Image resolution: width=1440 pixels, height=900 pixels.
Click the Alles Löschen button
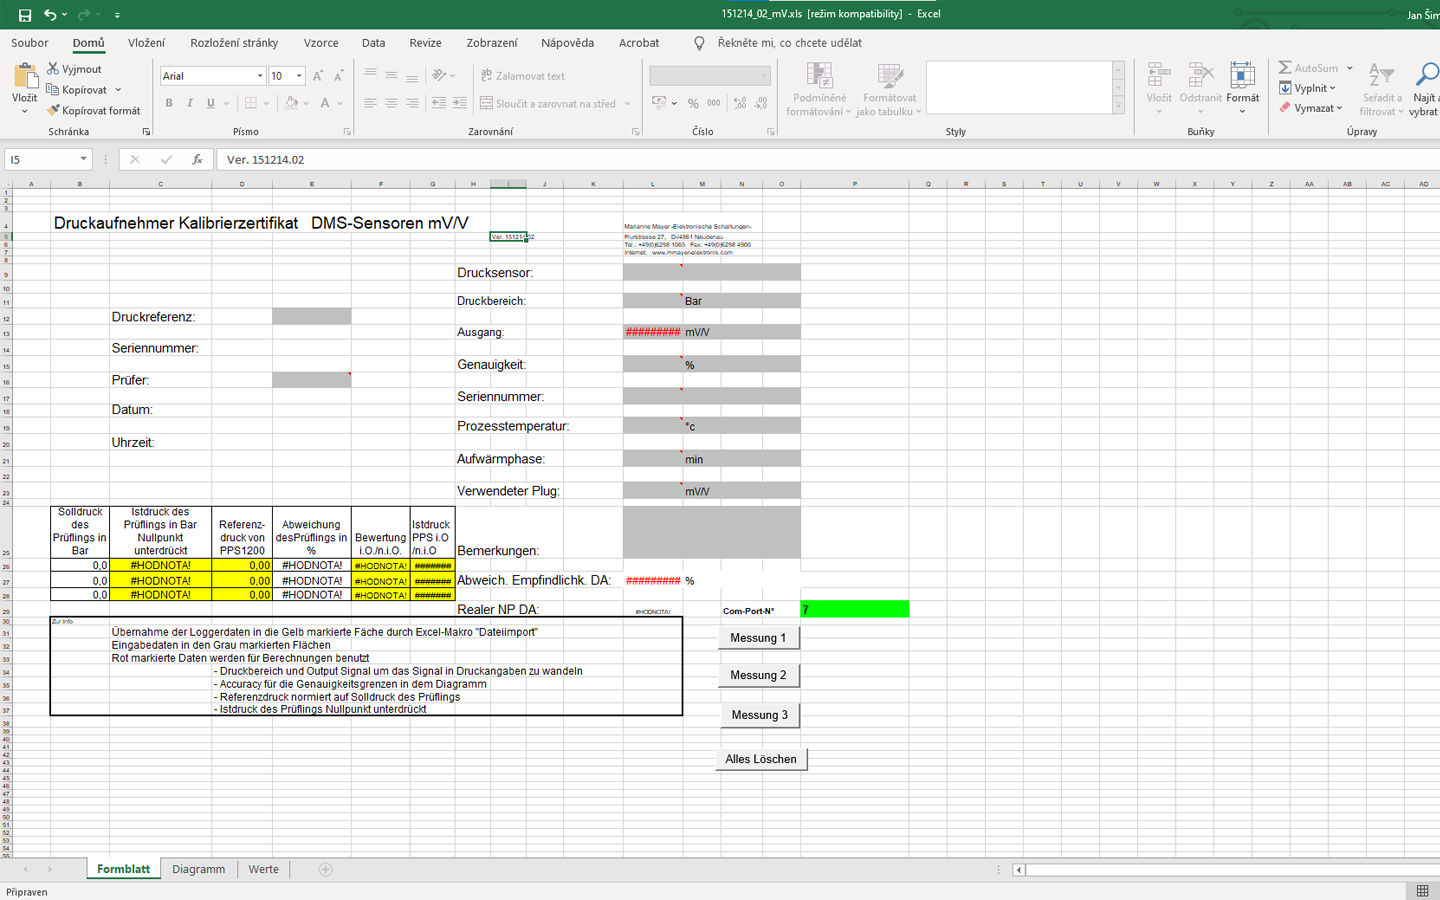pyautogui.click(x=761, y=759)
